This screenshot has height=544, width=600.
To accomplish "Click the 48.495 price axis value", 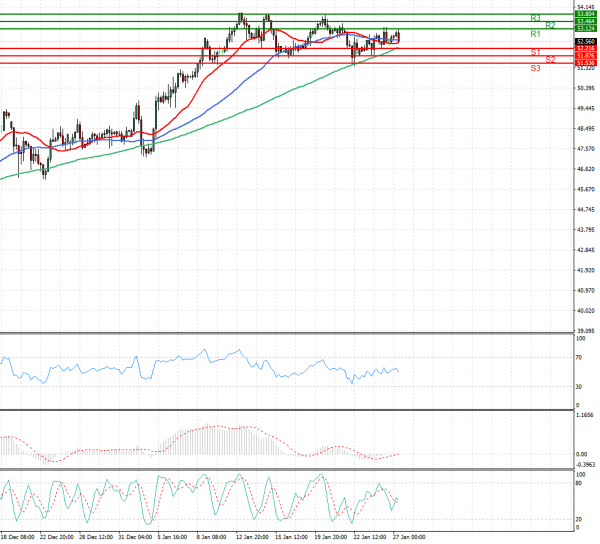I will [x=586, y=129].
